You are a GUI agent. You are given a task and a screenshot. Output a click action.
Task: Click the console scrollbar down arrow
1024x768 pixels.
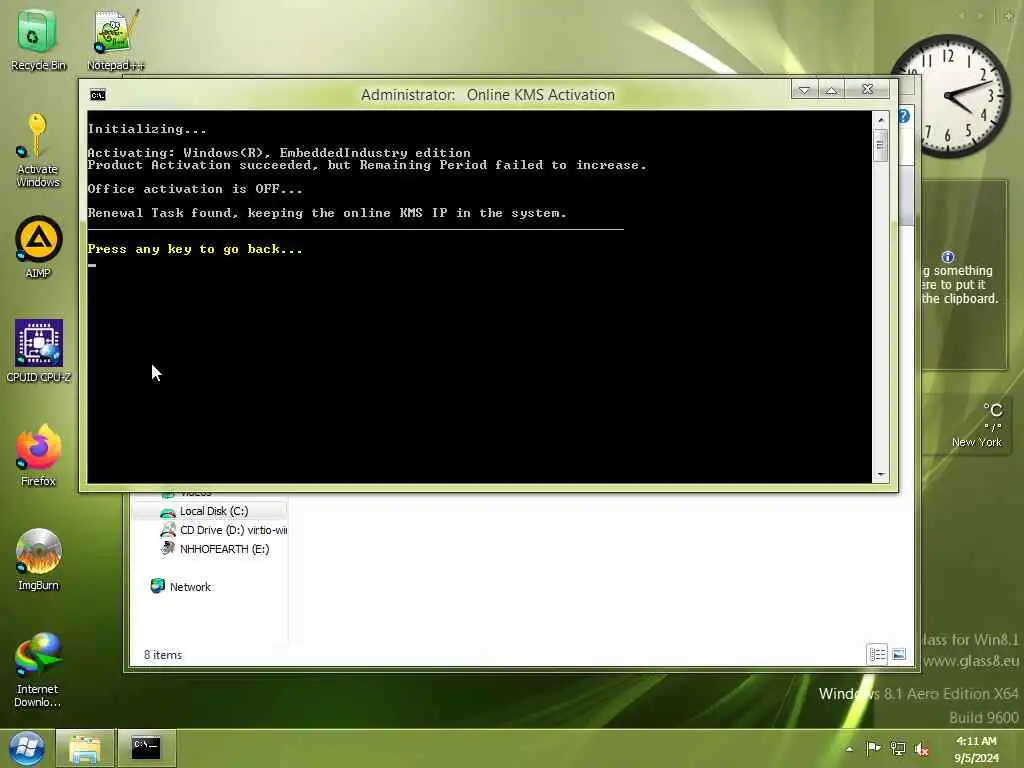(x=880, y=475)
